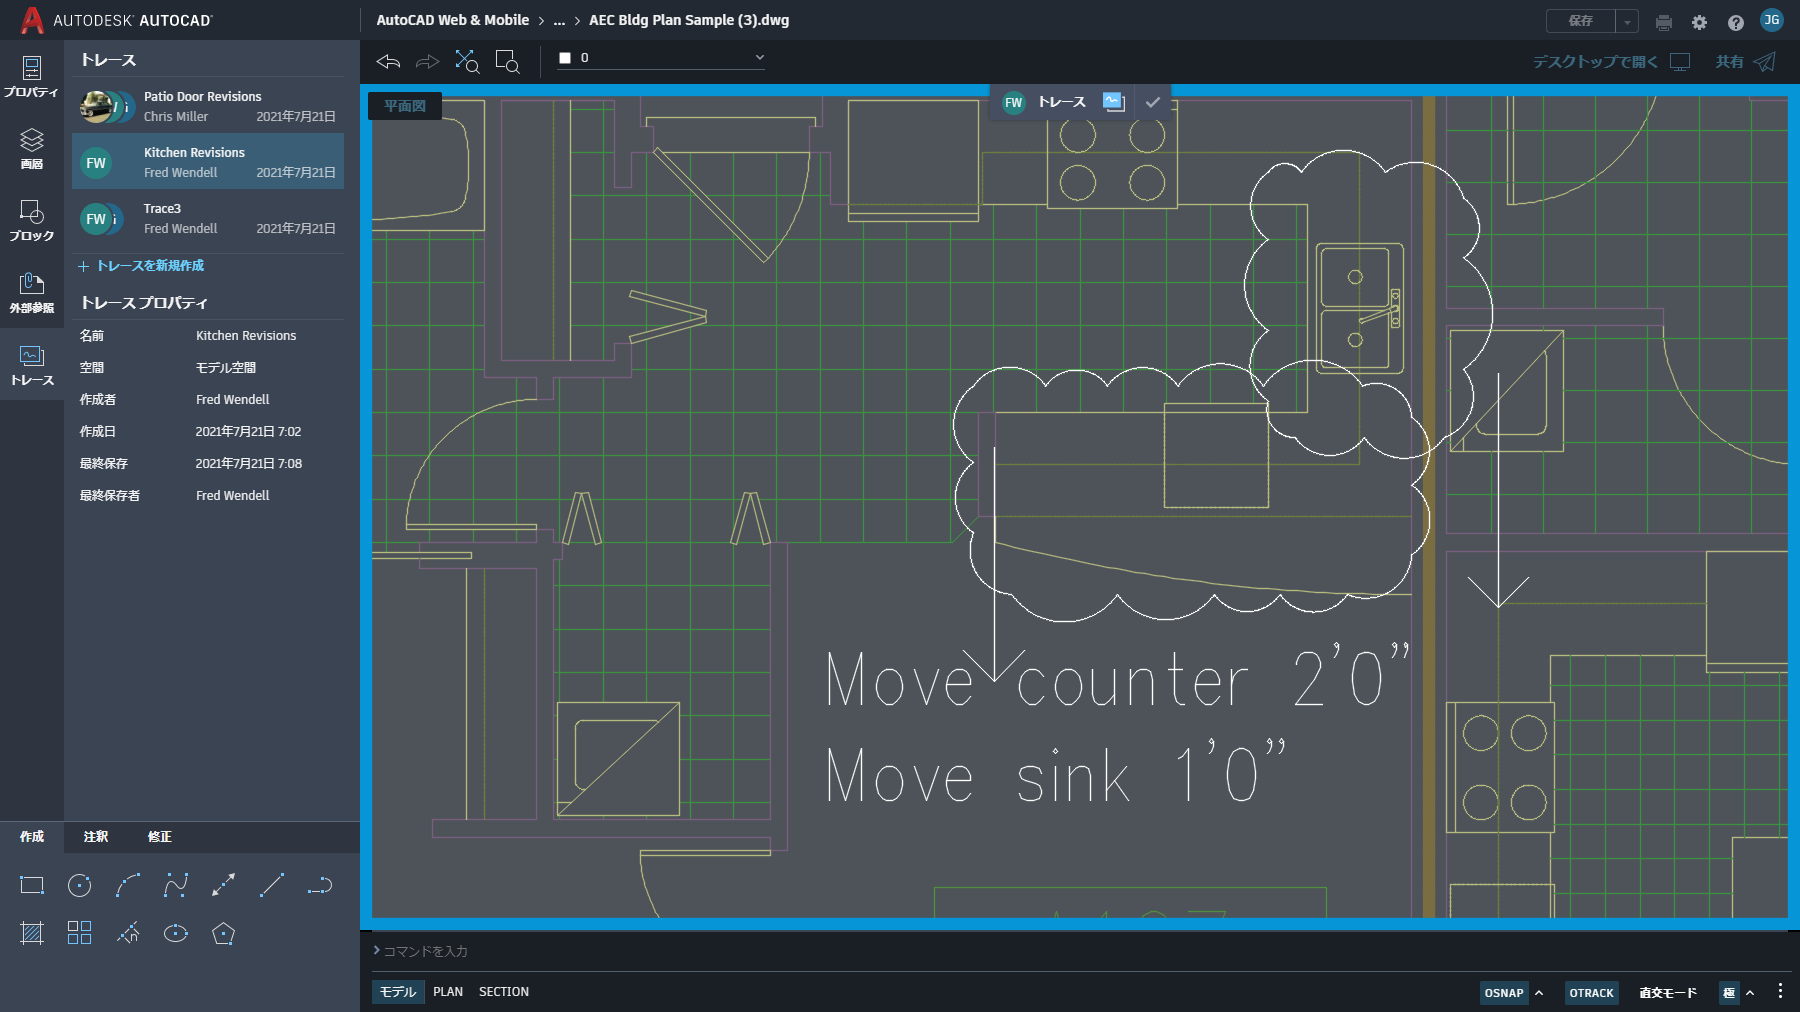Select the Circle drawing tool
Viewport: 1800px width, 1012px height.
point(79,884)
